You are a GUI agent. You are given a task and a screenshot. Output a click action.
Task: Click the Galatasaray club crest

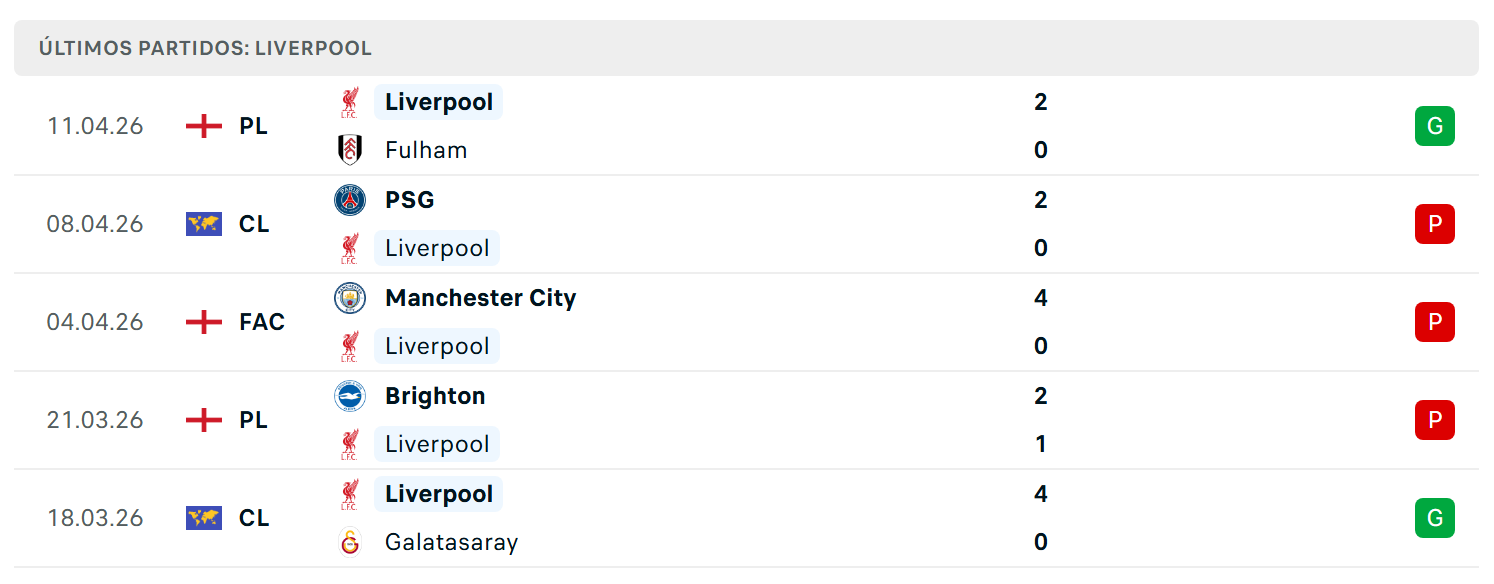(x=350, y=542)
